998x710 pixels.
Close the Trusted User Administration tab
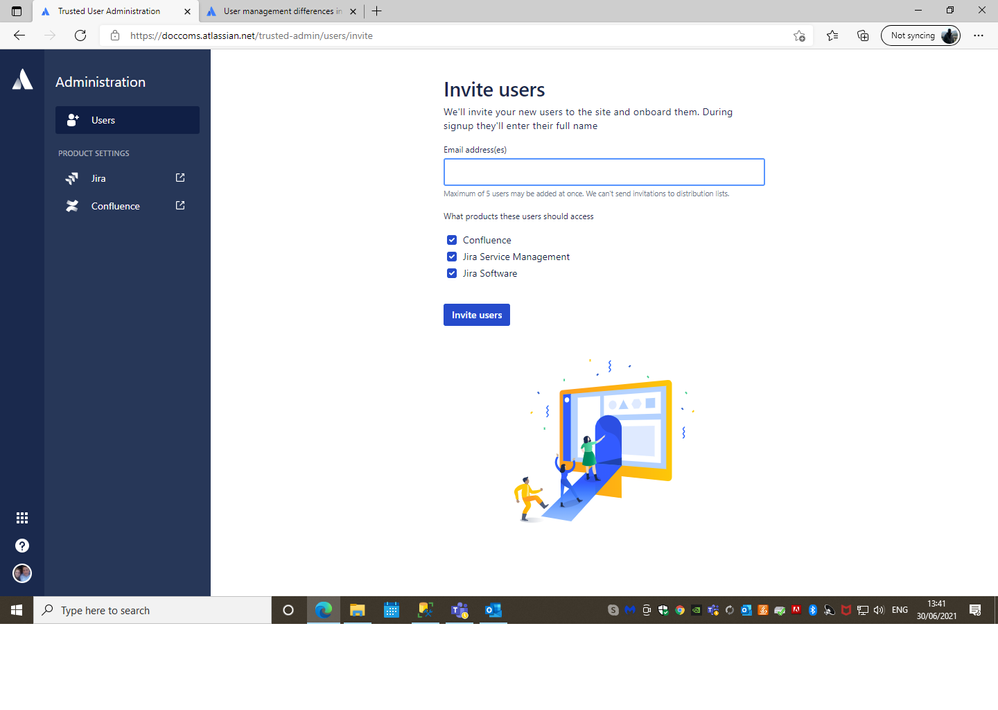(187, 11)
